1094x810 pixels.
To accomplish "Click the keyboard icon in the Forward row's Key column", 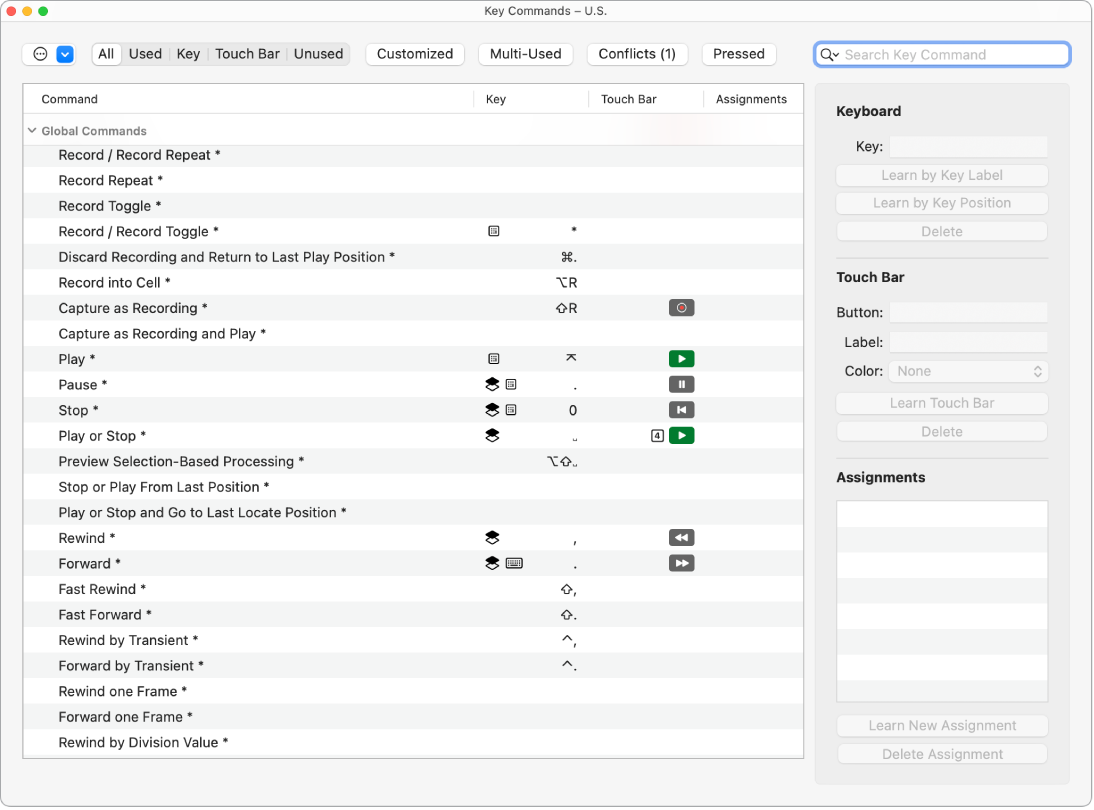I will coord(514,563).
